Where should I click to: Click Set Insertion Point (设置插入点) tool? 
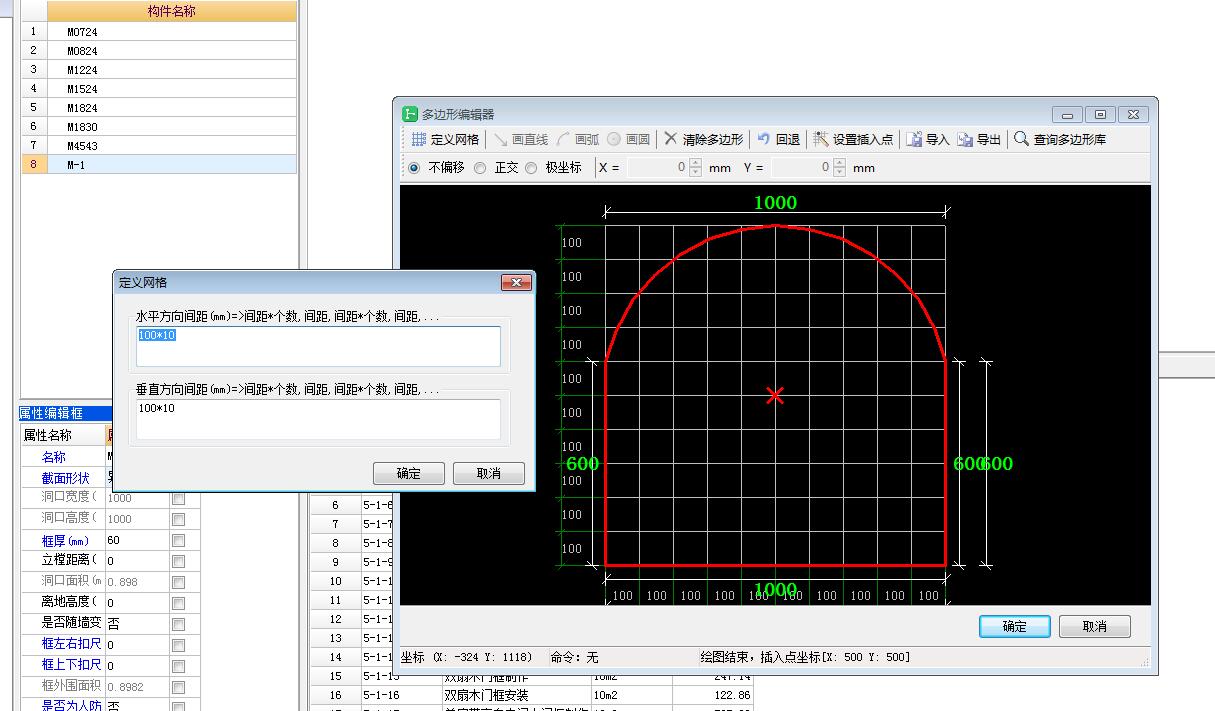click(x=853, y=139)
